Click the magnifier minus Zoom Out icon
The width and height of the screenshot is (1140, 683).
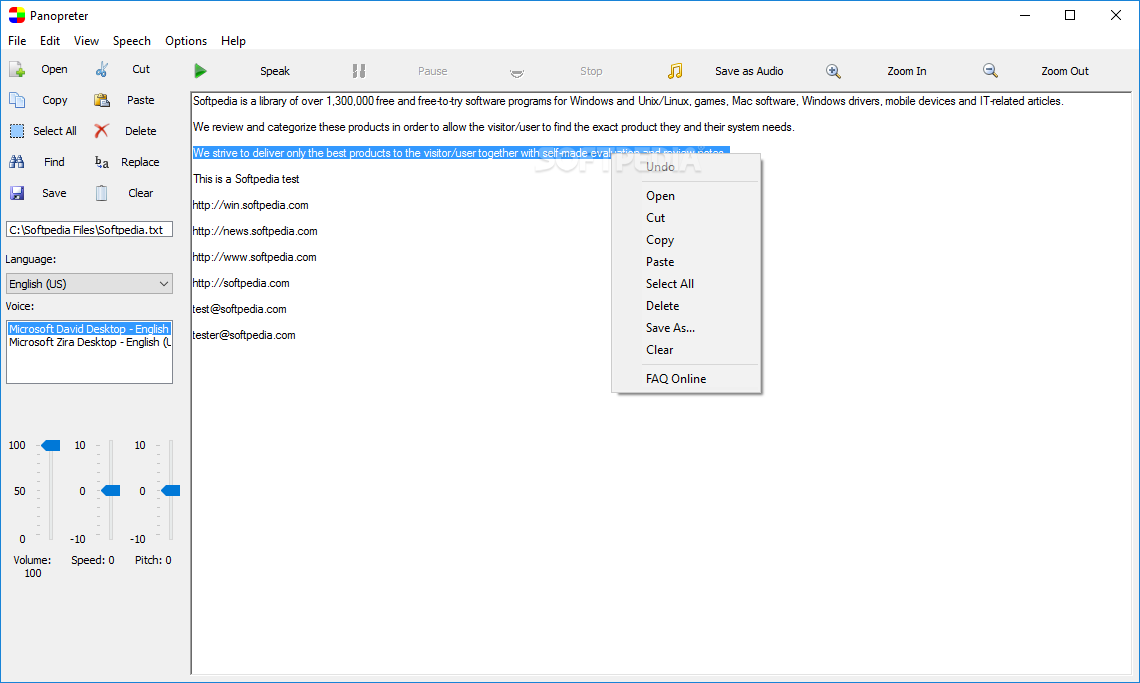[x=990, y=71]
